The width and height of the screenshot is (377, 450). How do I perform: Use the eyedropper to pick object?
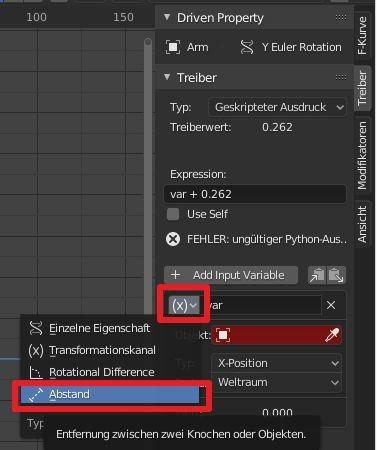pos(332,335)
